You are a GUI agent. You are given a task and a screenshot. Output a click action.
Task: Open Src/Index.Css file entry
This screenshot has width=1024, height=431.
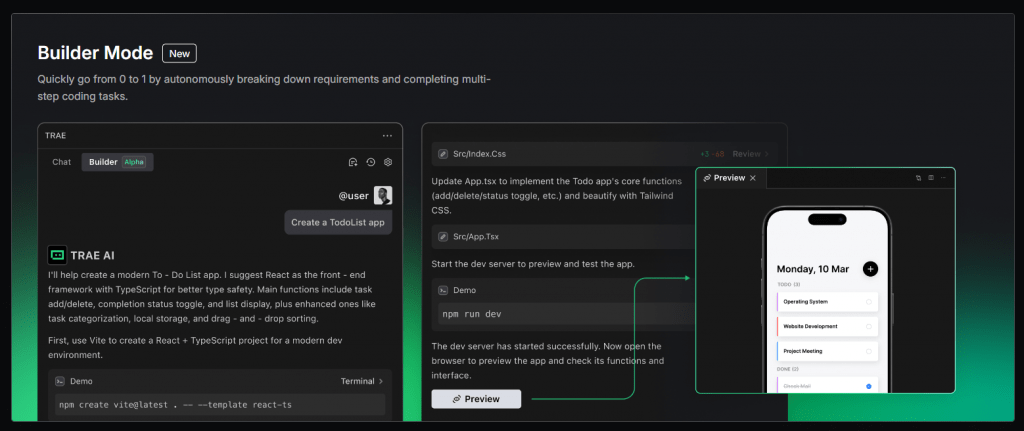coord(605,154)
